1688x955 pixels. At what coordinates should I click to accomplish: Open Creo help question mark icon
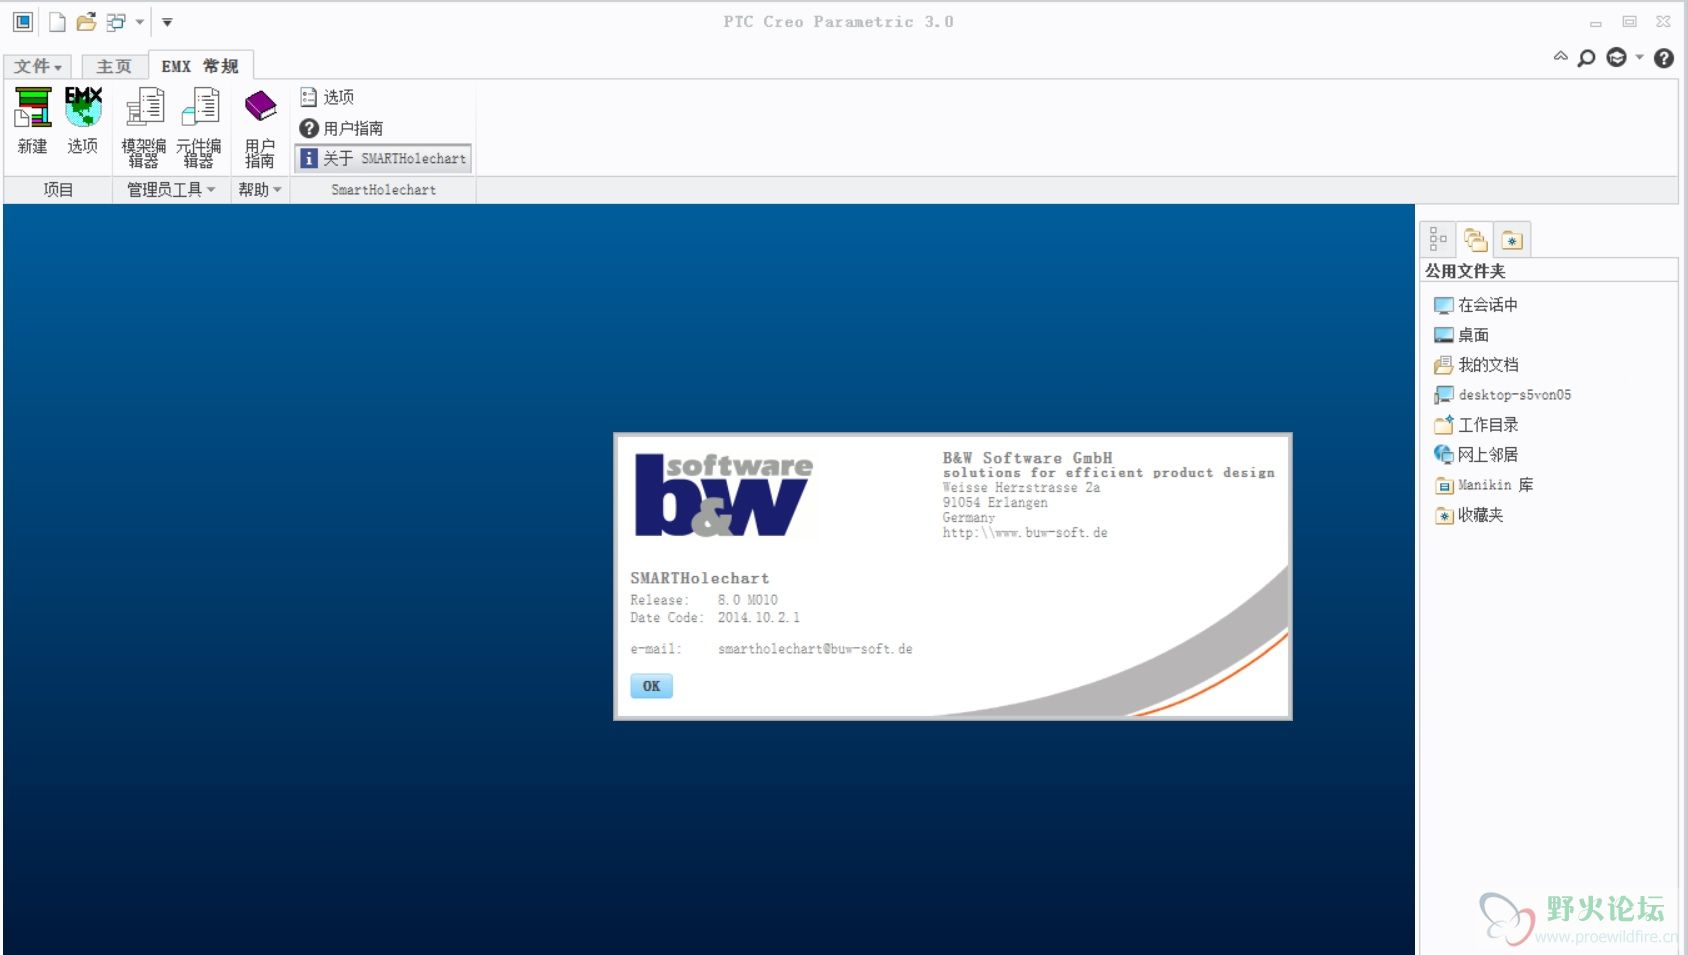coord(1664,58)
